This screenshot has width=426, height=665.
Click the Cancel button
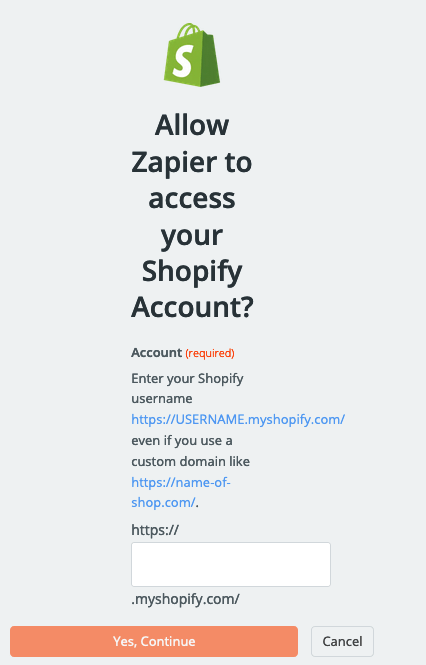pos(342,641)
